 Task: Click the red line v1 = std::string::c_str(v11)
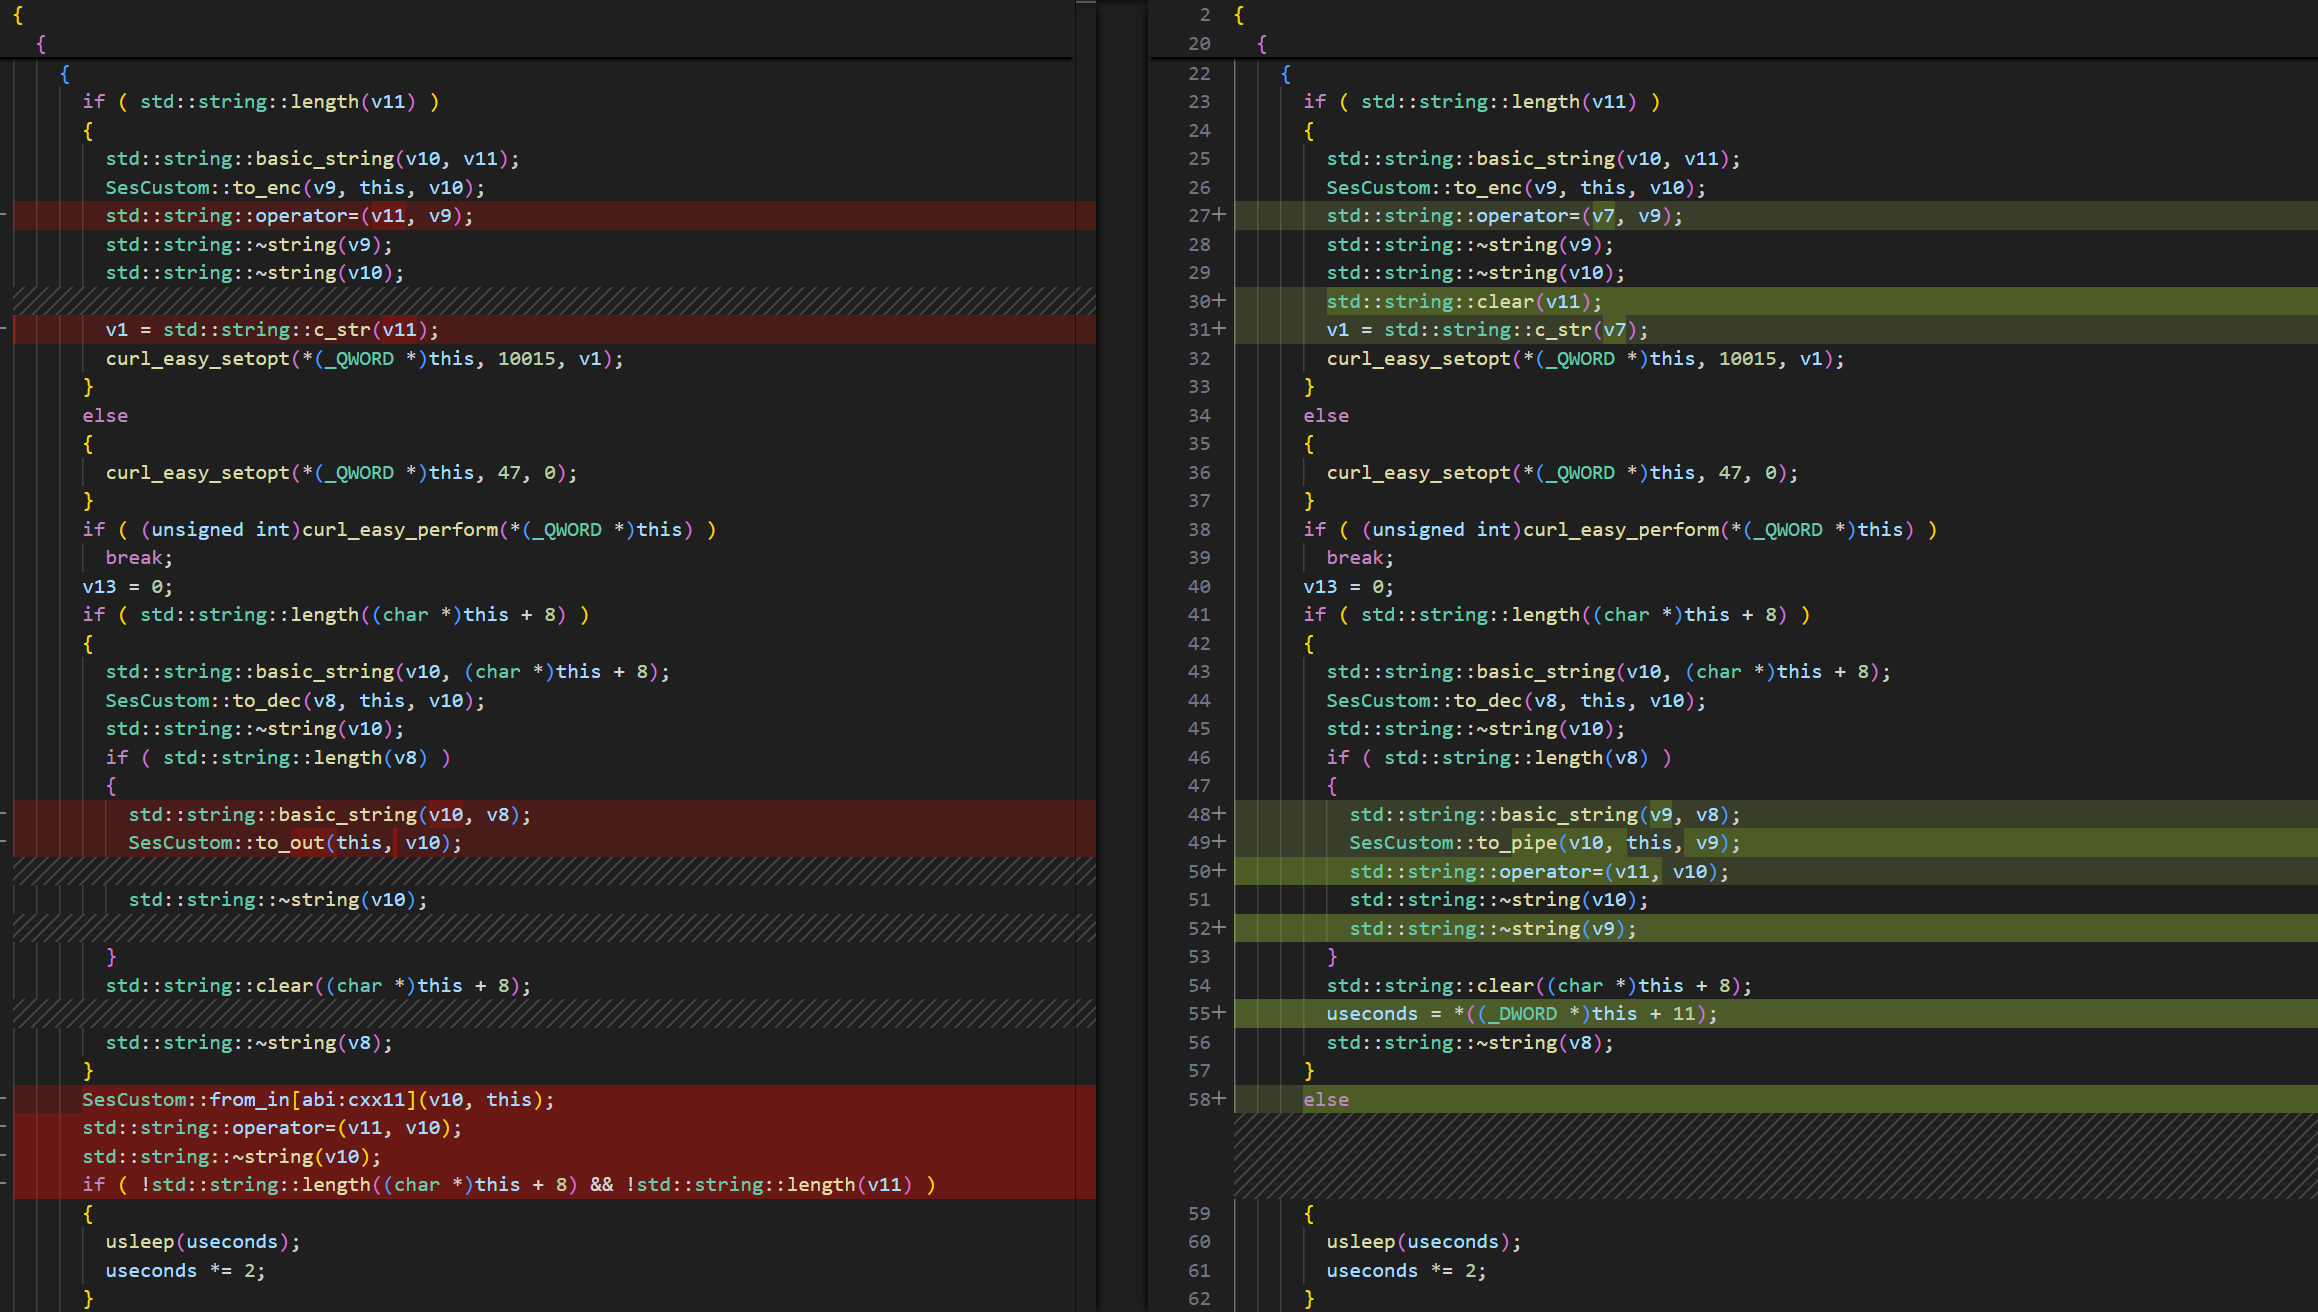(x=270, y=329)
